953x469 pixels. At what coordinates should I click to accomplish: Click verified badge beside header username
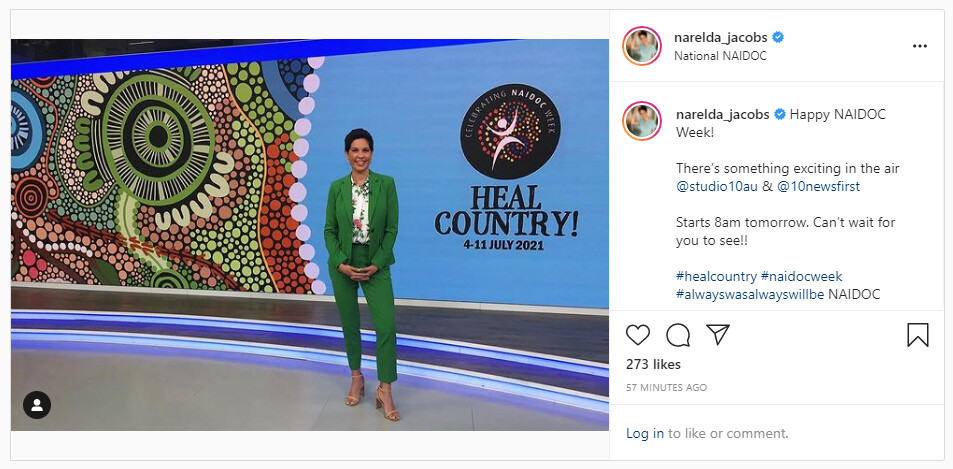coord(777,37)
